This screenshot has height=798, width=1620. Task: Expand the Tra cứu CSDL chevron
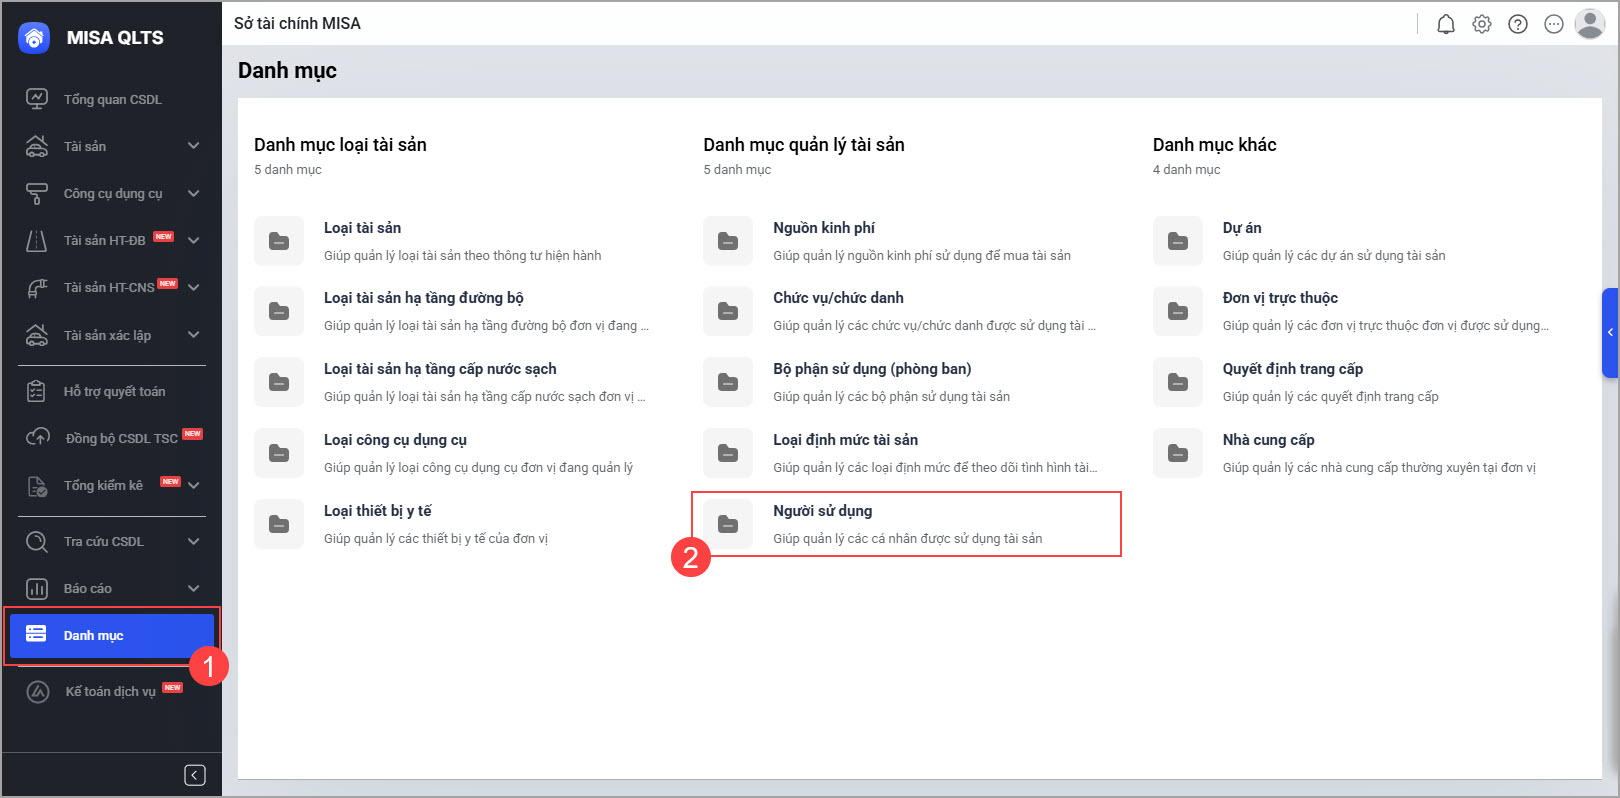click(x=193, y=541)
